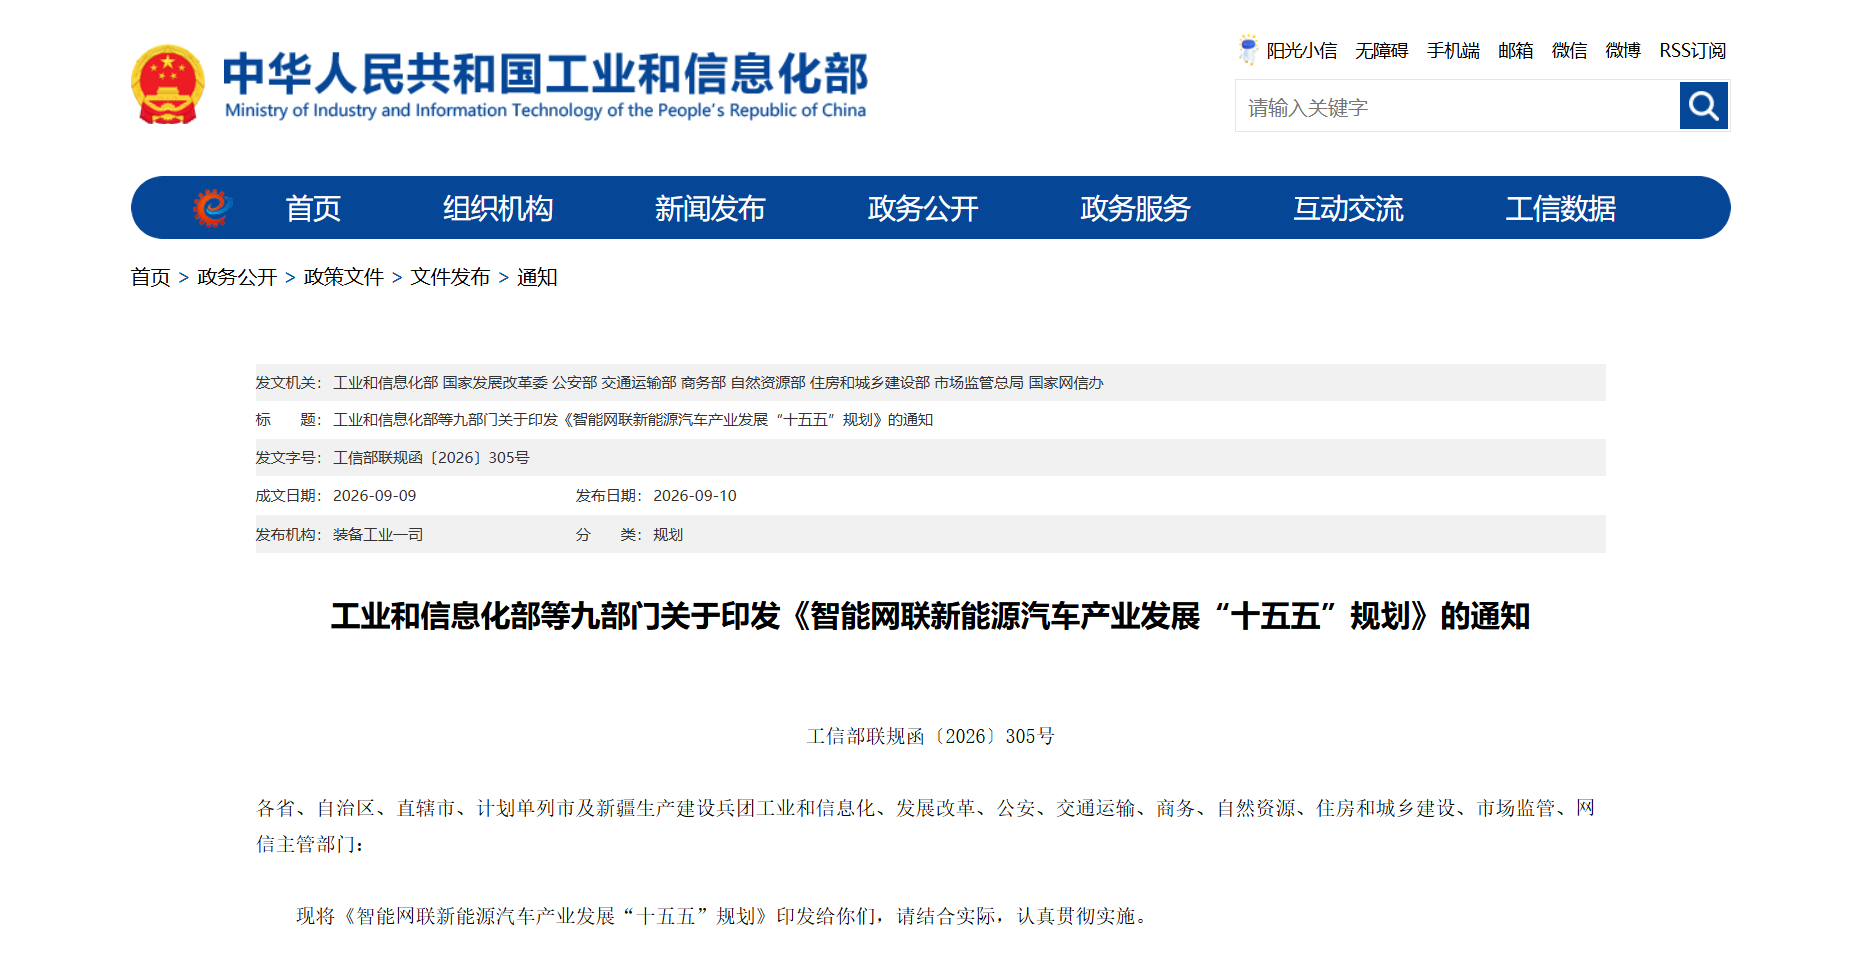Go to 首页 in the breadcrumb
This screenshot has height=962, width=1876.
tap(151, 277)
